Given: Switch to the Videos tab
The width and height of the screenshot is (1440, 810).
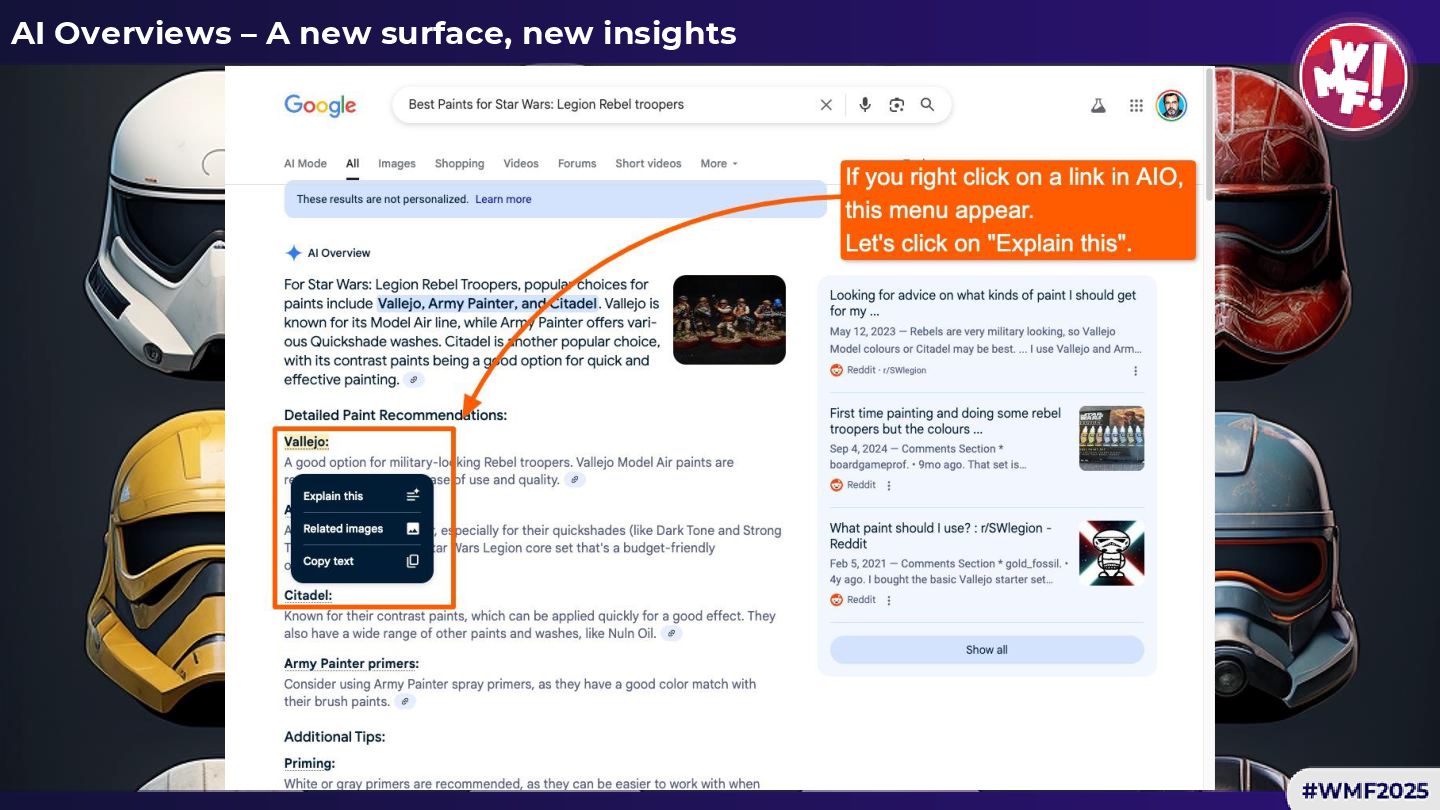Looking at the screenshot, I should 521,164.
